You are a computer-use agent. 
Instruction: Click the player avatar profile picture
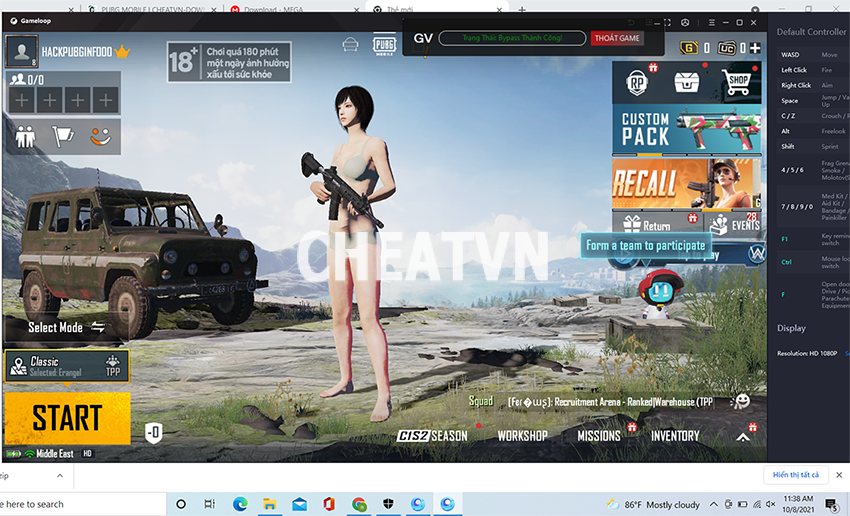click(21, 50)
